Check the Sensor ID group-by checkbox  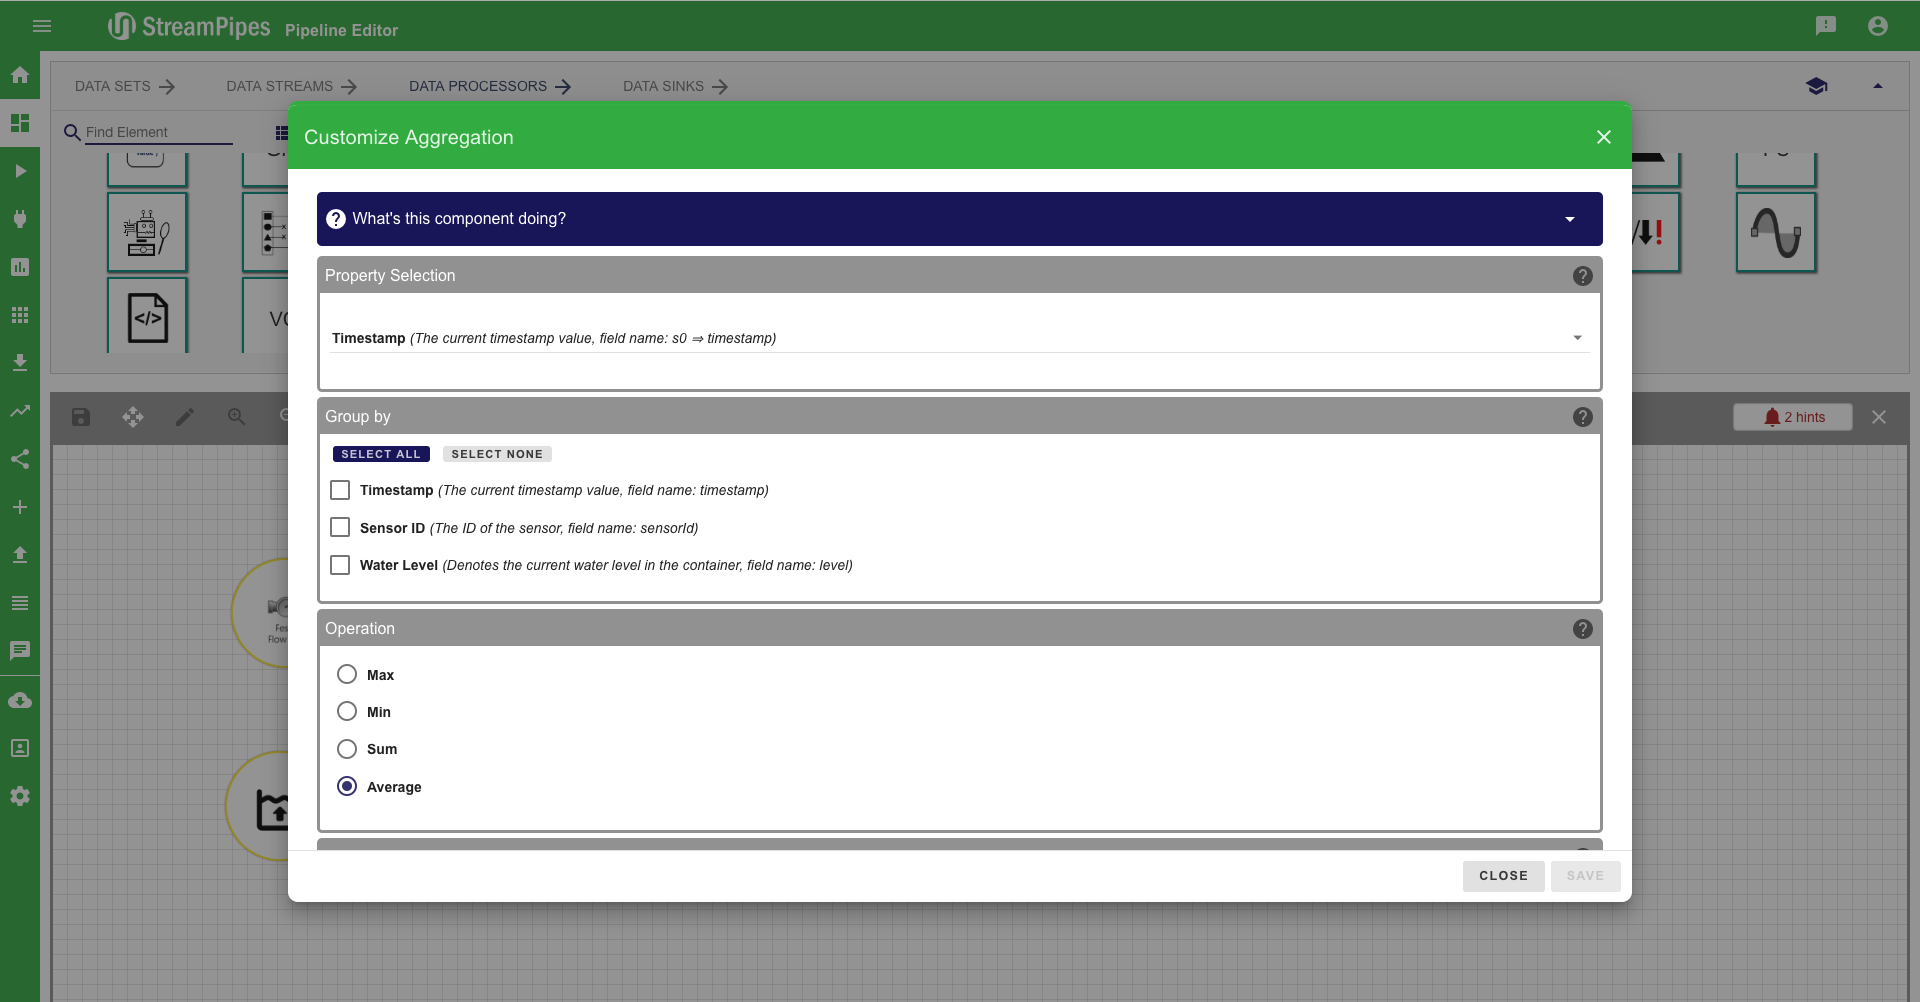[x=340, y=528]
